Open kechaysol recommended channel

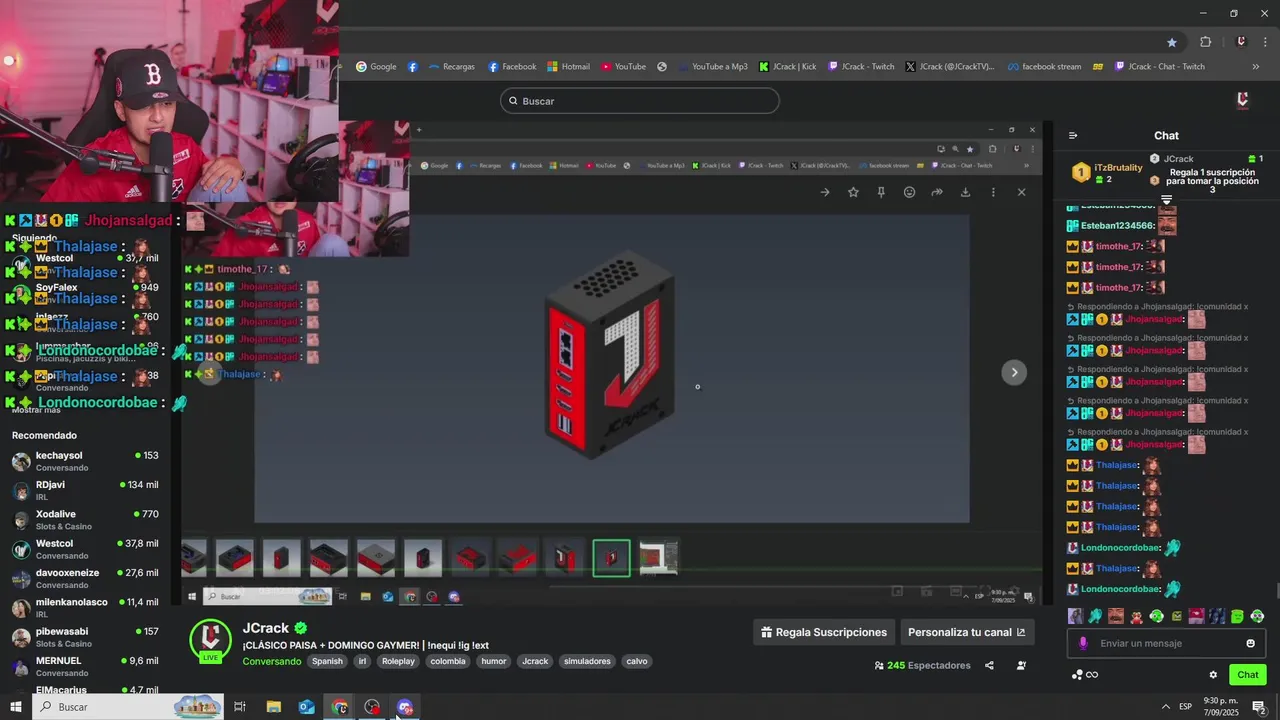click(x=86, y=461)
